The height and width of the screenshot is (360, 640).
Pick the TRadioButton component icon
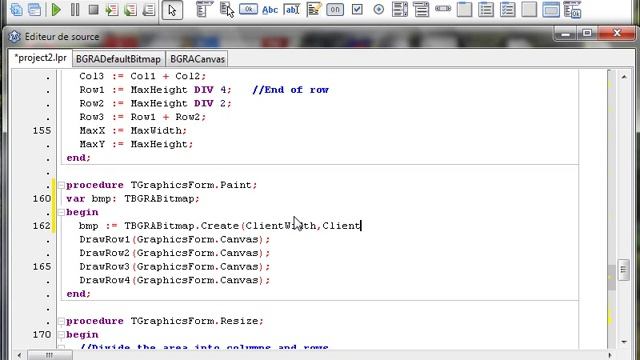(x=379, y=9)
